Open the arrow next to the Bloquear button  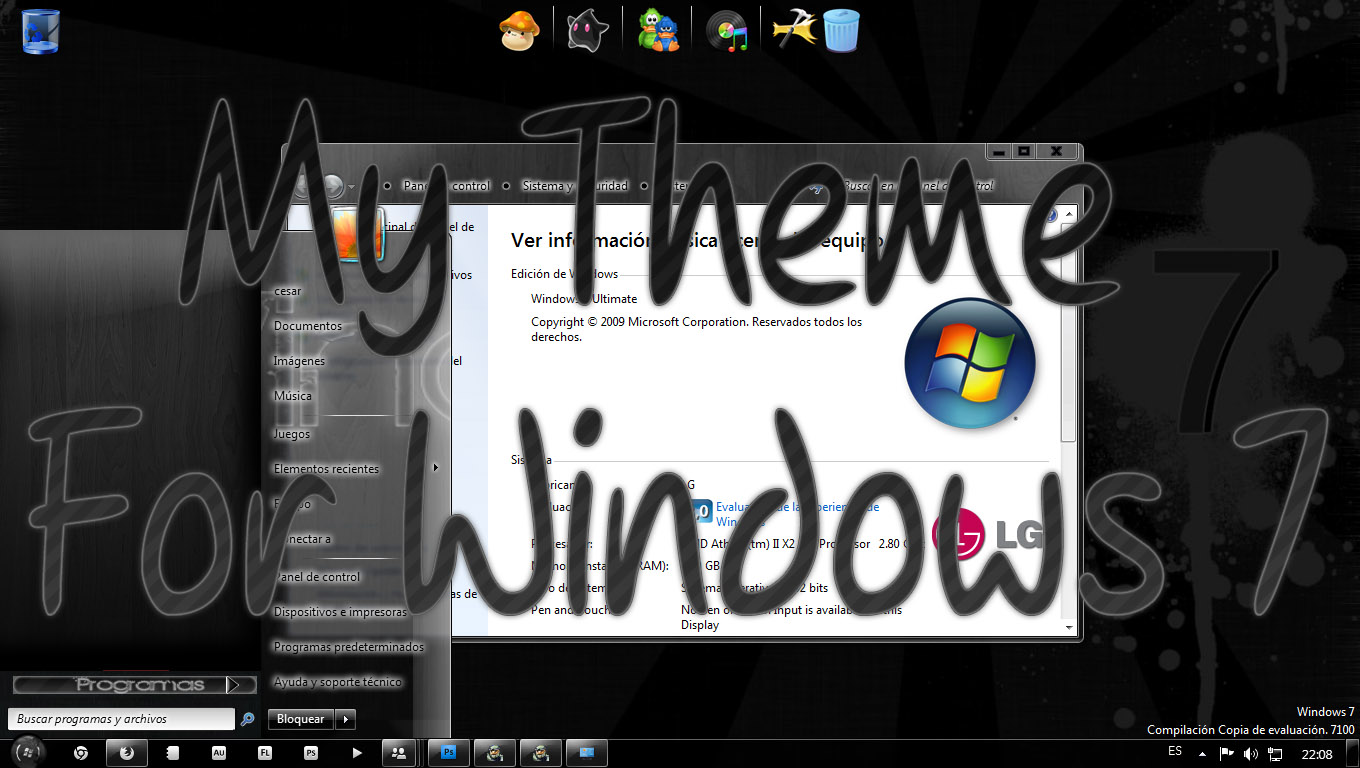[x=345, y=719]
